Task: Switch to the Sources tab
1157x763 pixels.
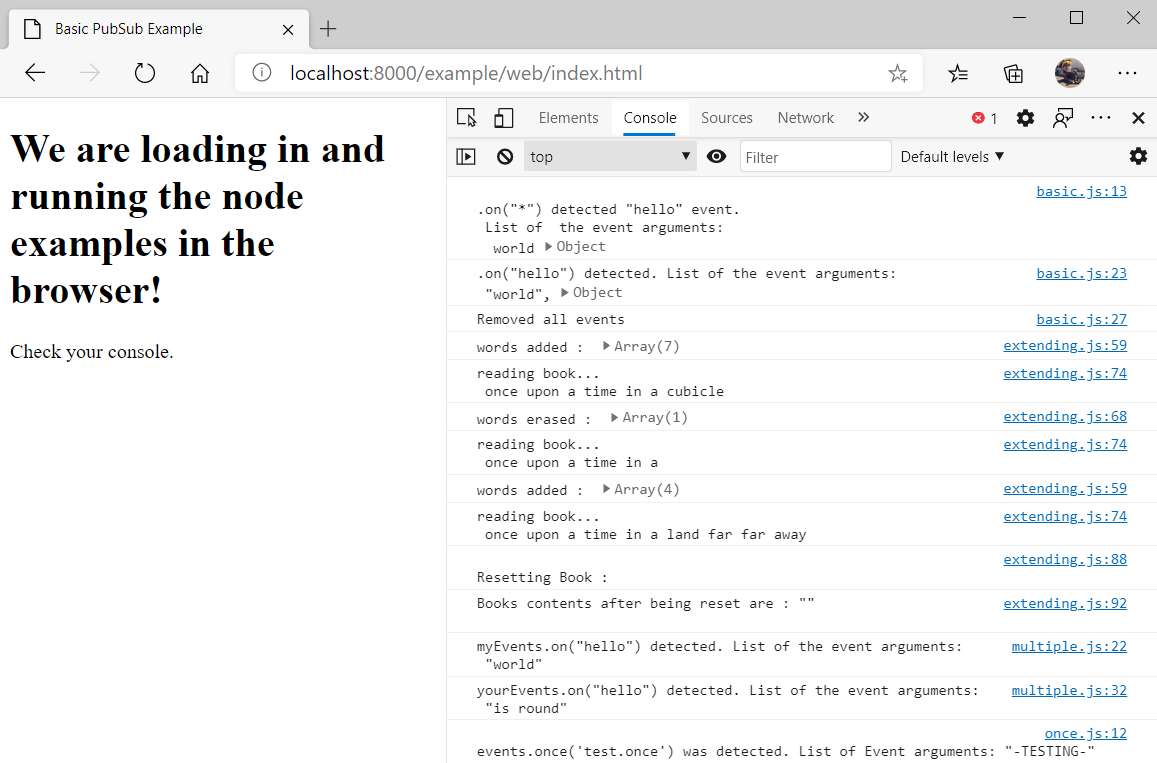Action: tap(727, 118)
